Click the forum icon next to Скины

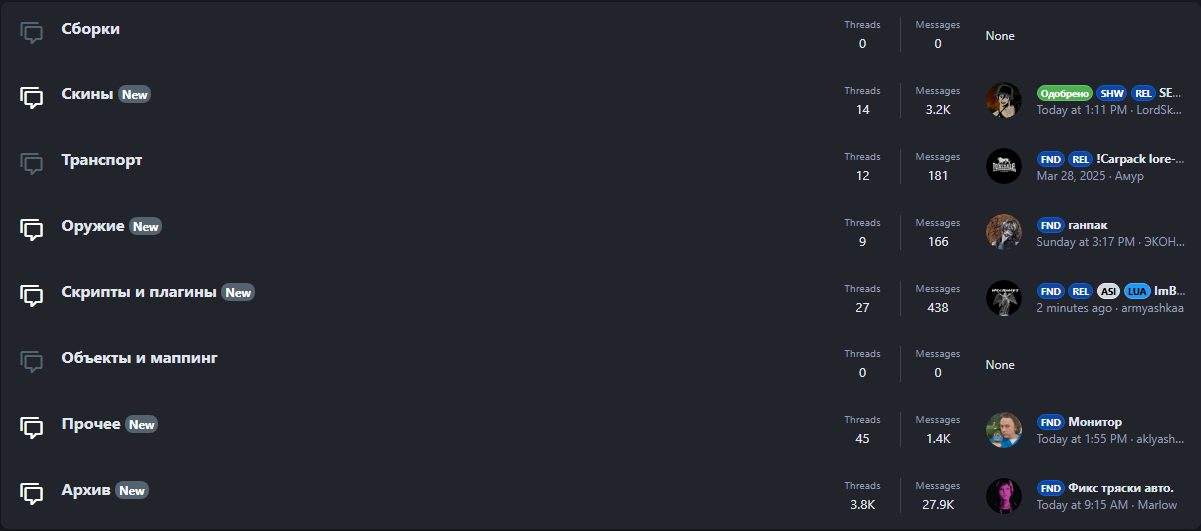point(32,98)
